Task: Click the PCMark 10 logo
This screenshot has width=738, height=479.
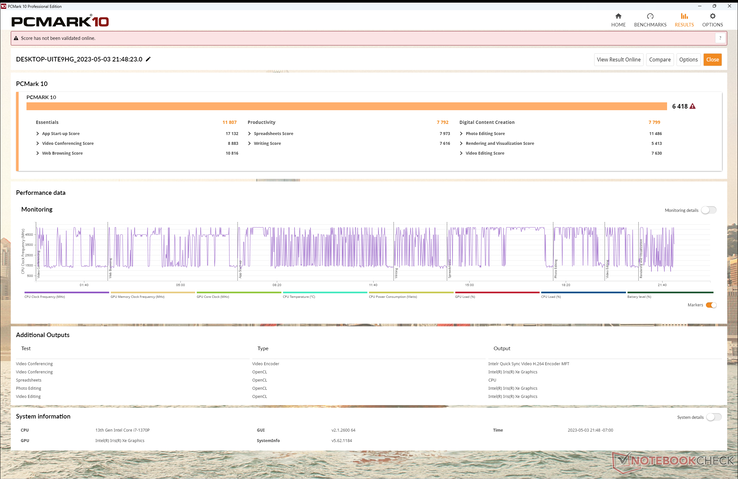Action: point(60,20)
